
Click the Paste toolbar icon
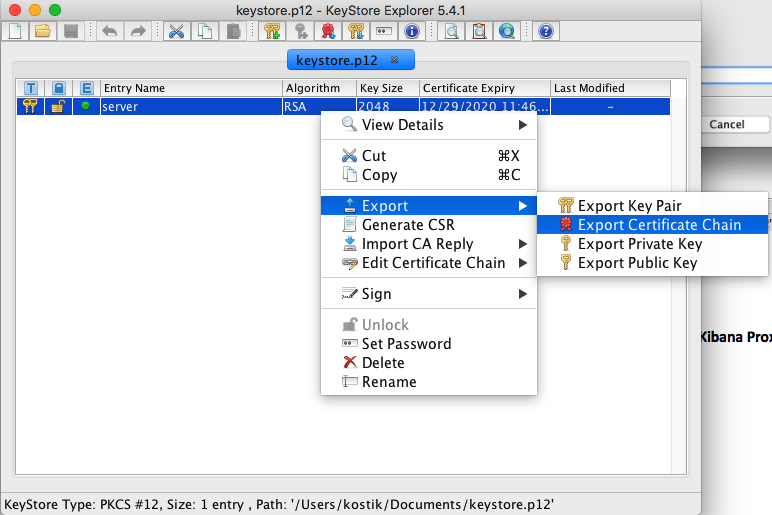(x=233, y=32)
